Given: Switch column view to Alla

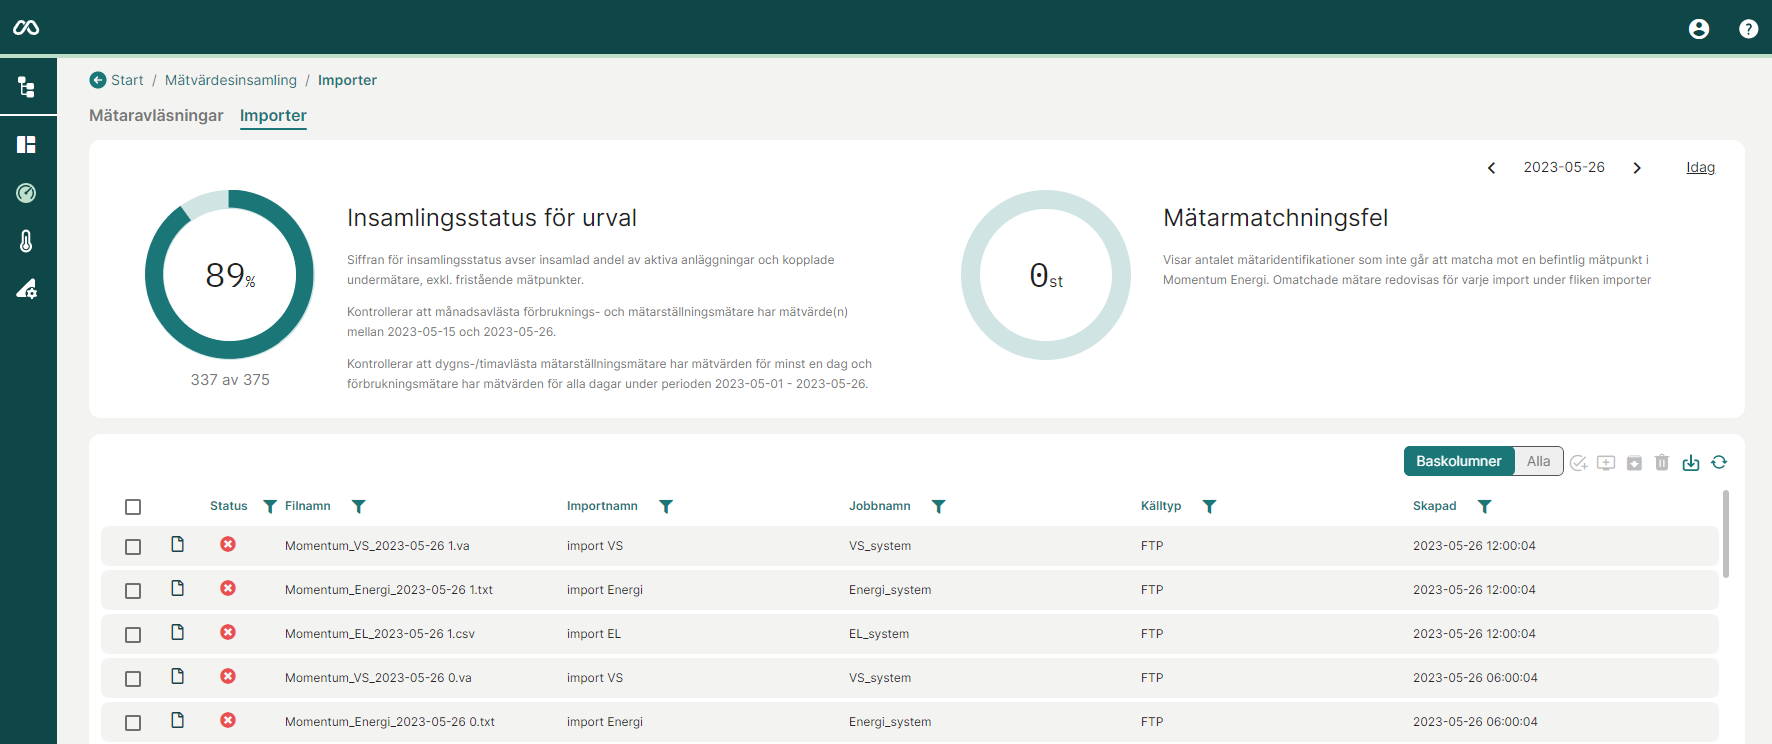Looking at the screenshot, I should [1539, 461].
